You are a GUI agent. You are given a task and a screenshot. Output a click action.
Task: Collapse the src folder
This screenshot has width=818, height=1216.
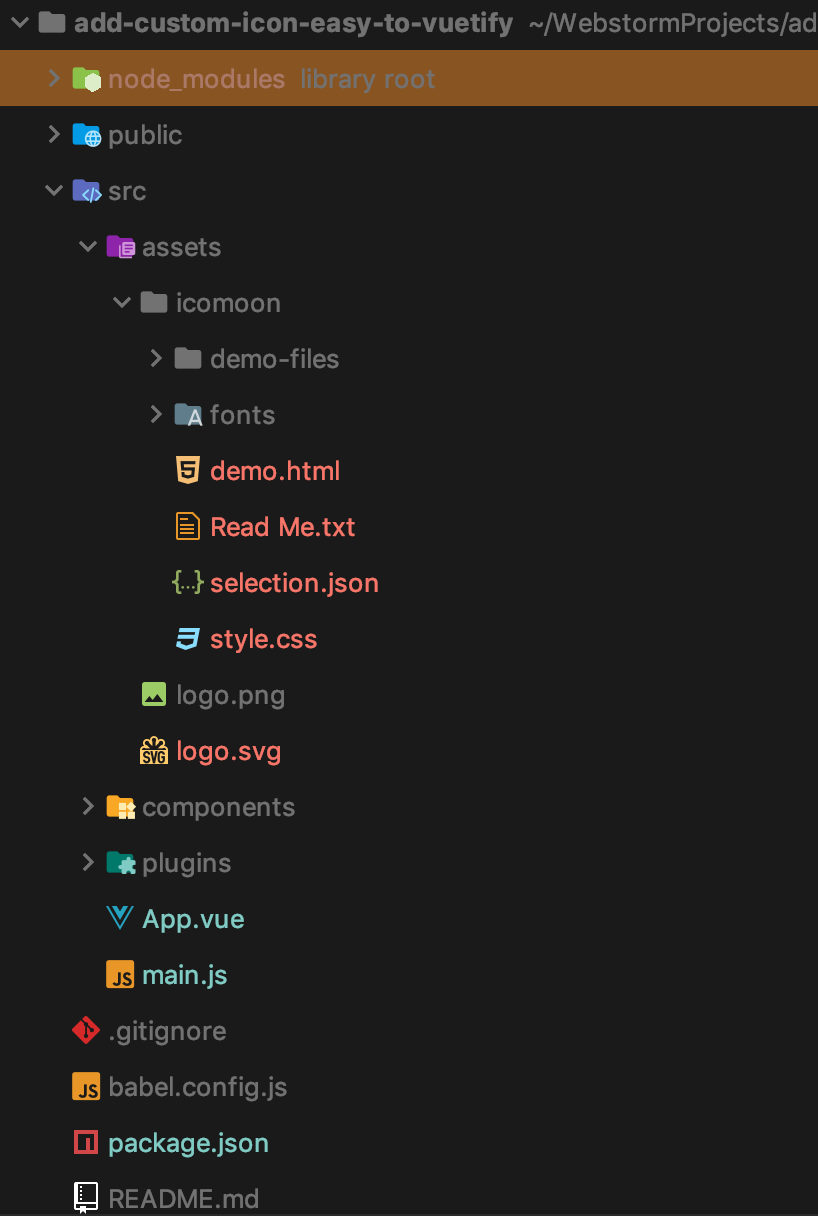click(54, 191)
